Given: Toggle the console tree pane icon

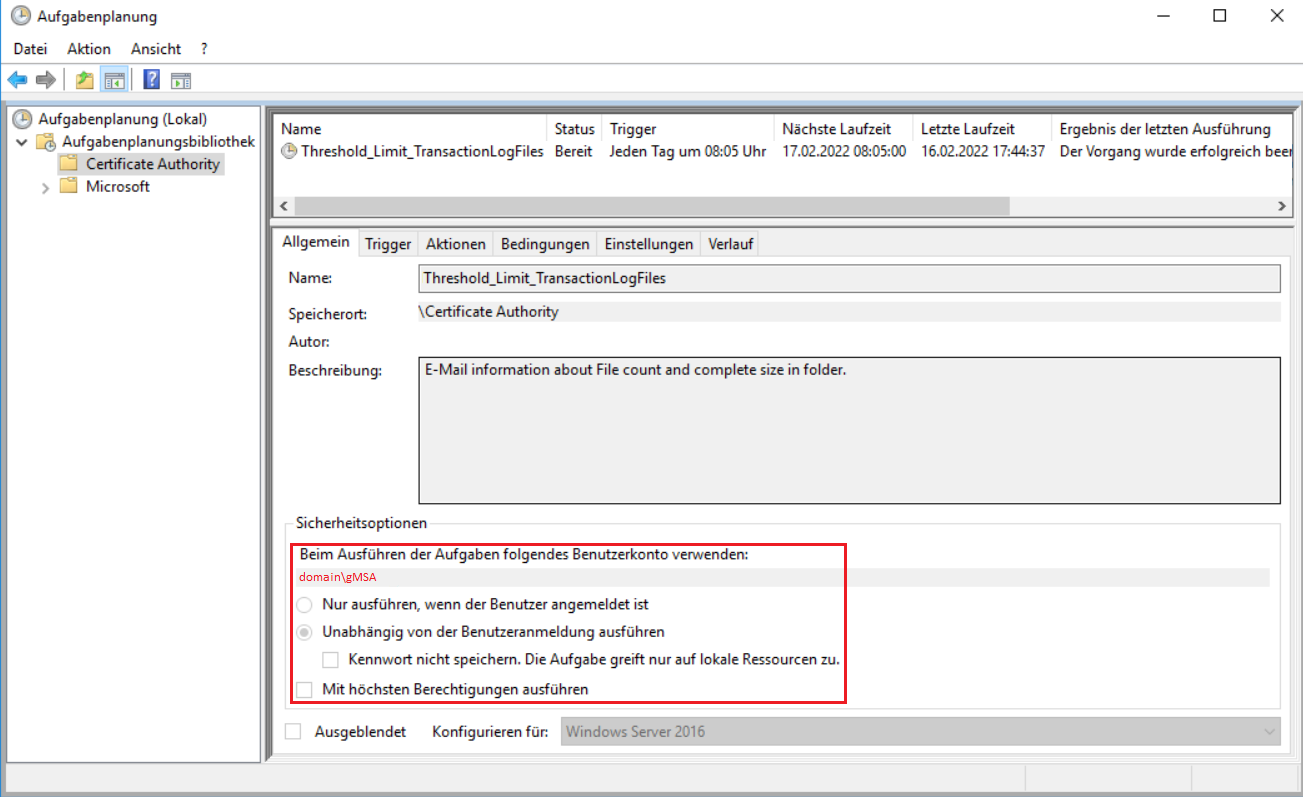Looking at the screenshot, I should click(115, 80).
